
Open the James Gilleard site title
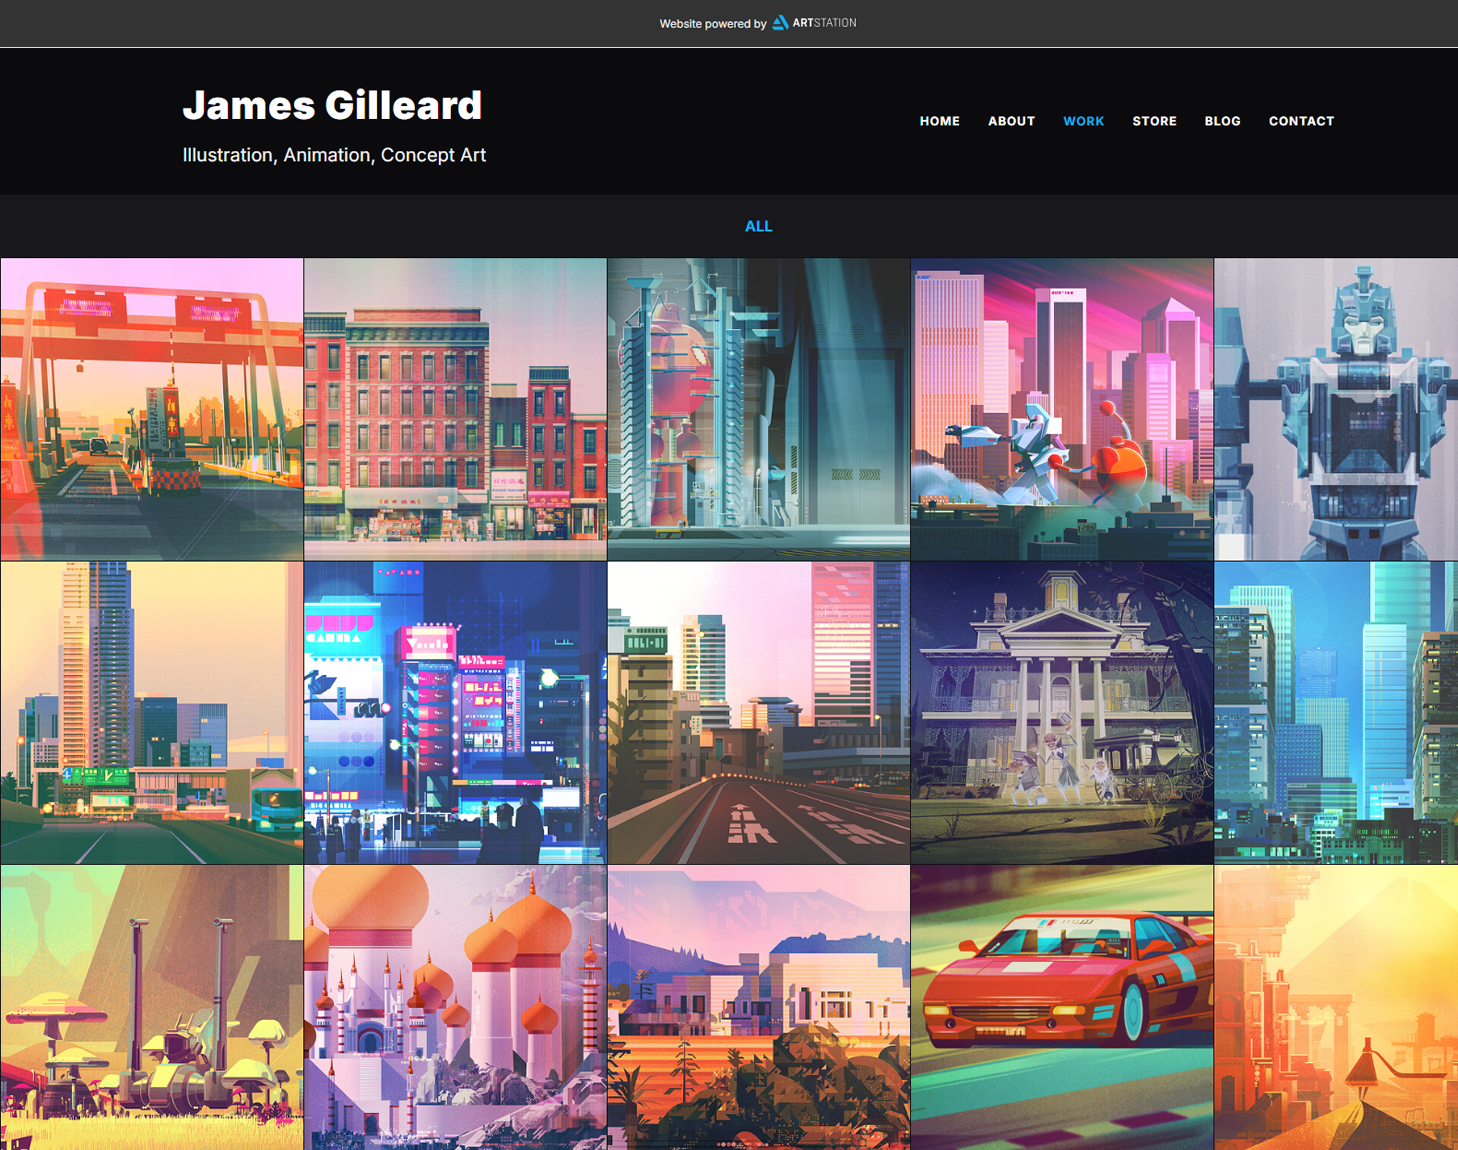[332, 106]
